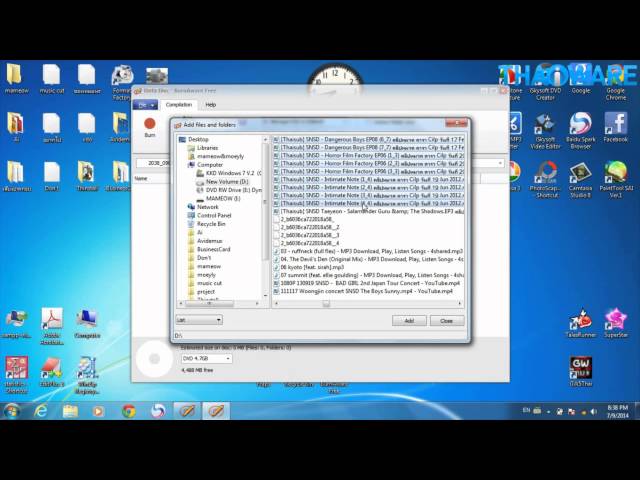Open Windows Media Player from taskbar

[98, 411]
